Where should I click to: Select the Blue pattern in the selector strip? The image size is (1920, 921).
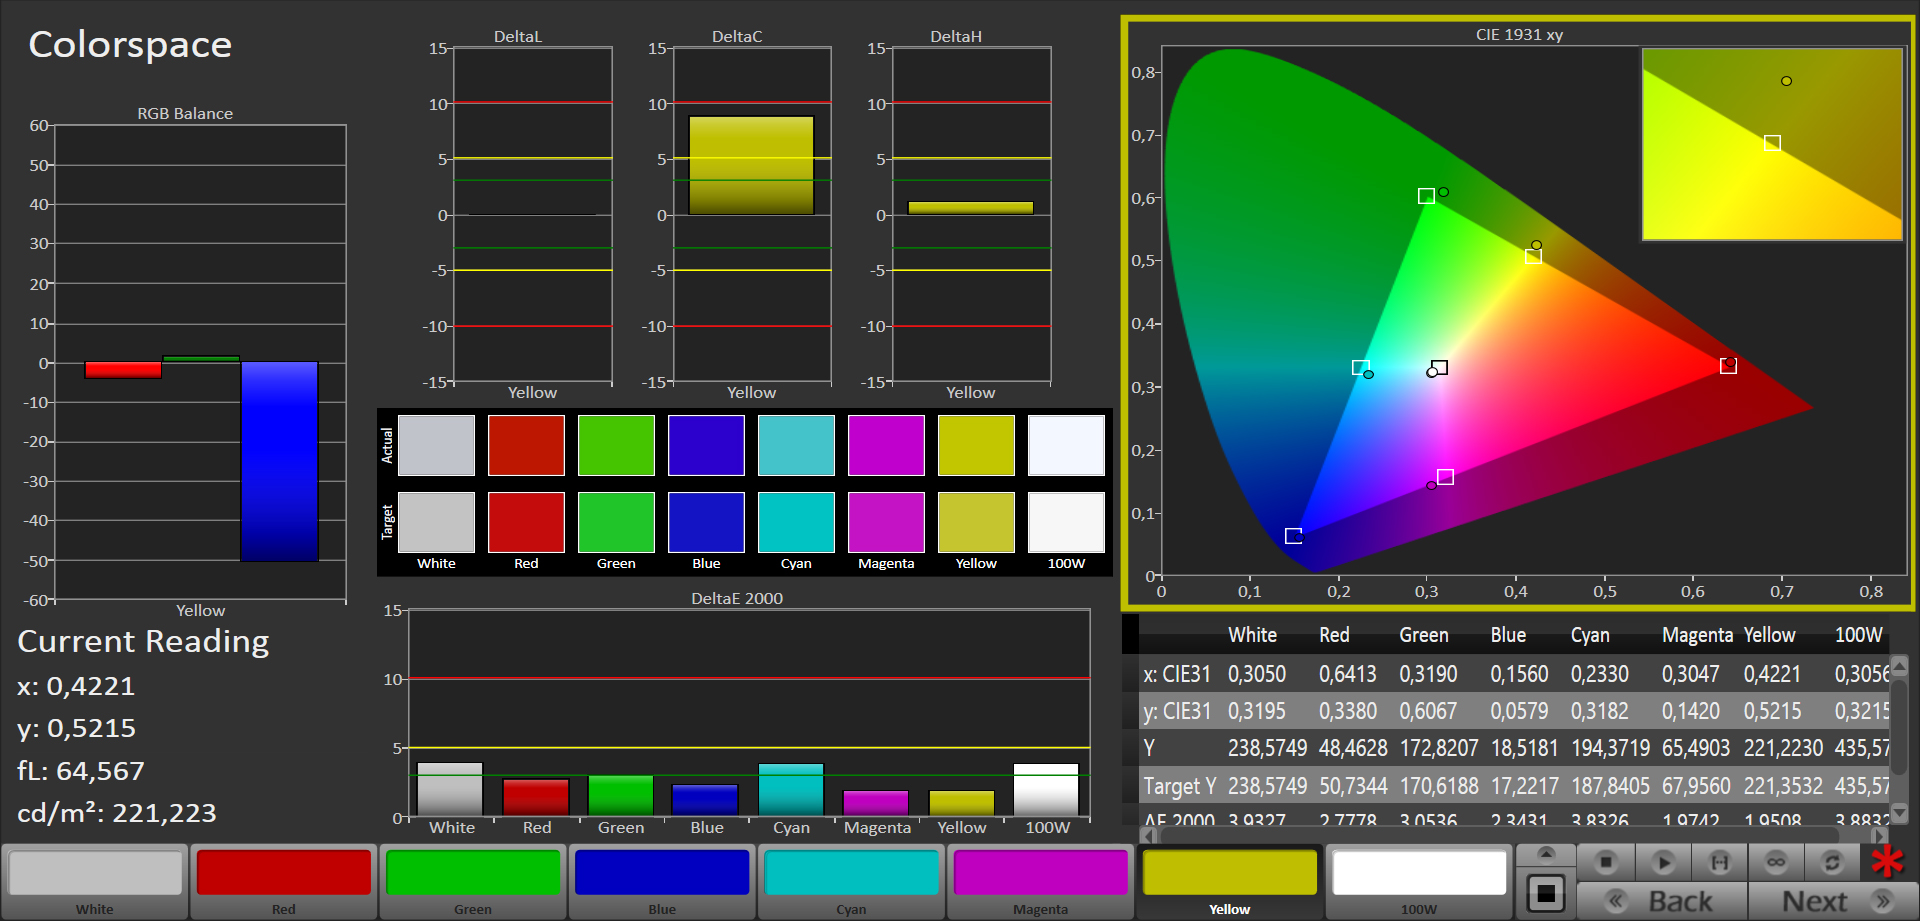[662, 881]
